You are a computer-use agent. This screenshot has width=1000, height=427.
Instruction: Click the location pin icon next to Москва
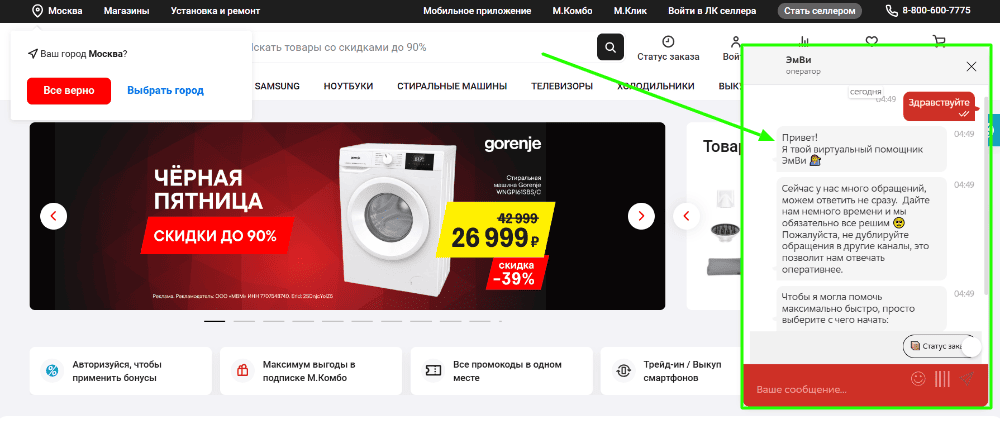click(38, 11)
